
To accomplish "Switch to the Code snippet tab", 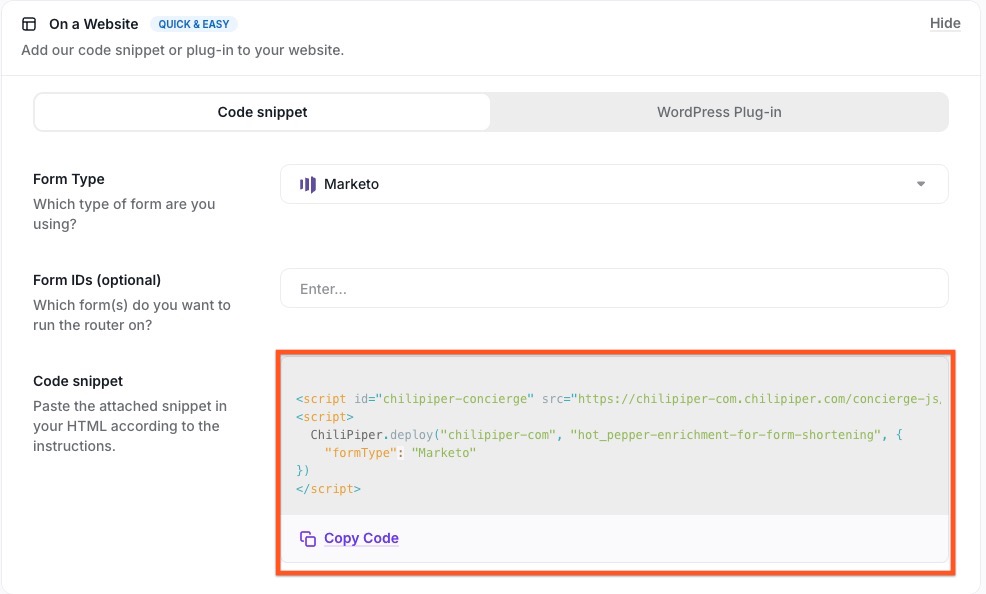I will pyautogui.click(x=262, y=112).
